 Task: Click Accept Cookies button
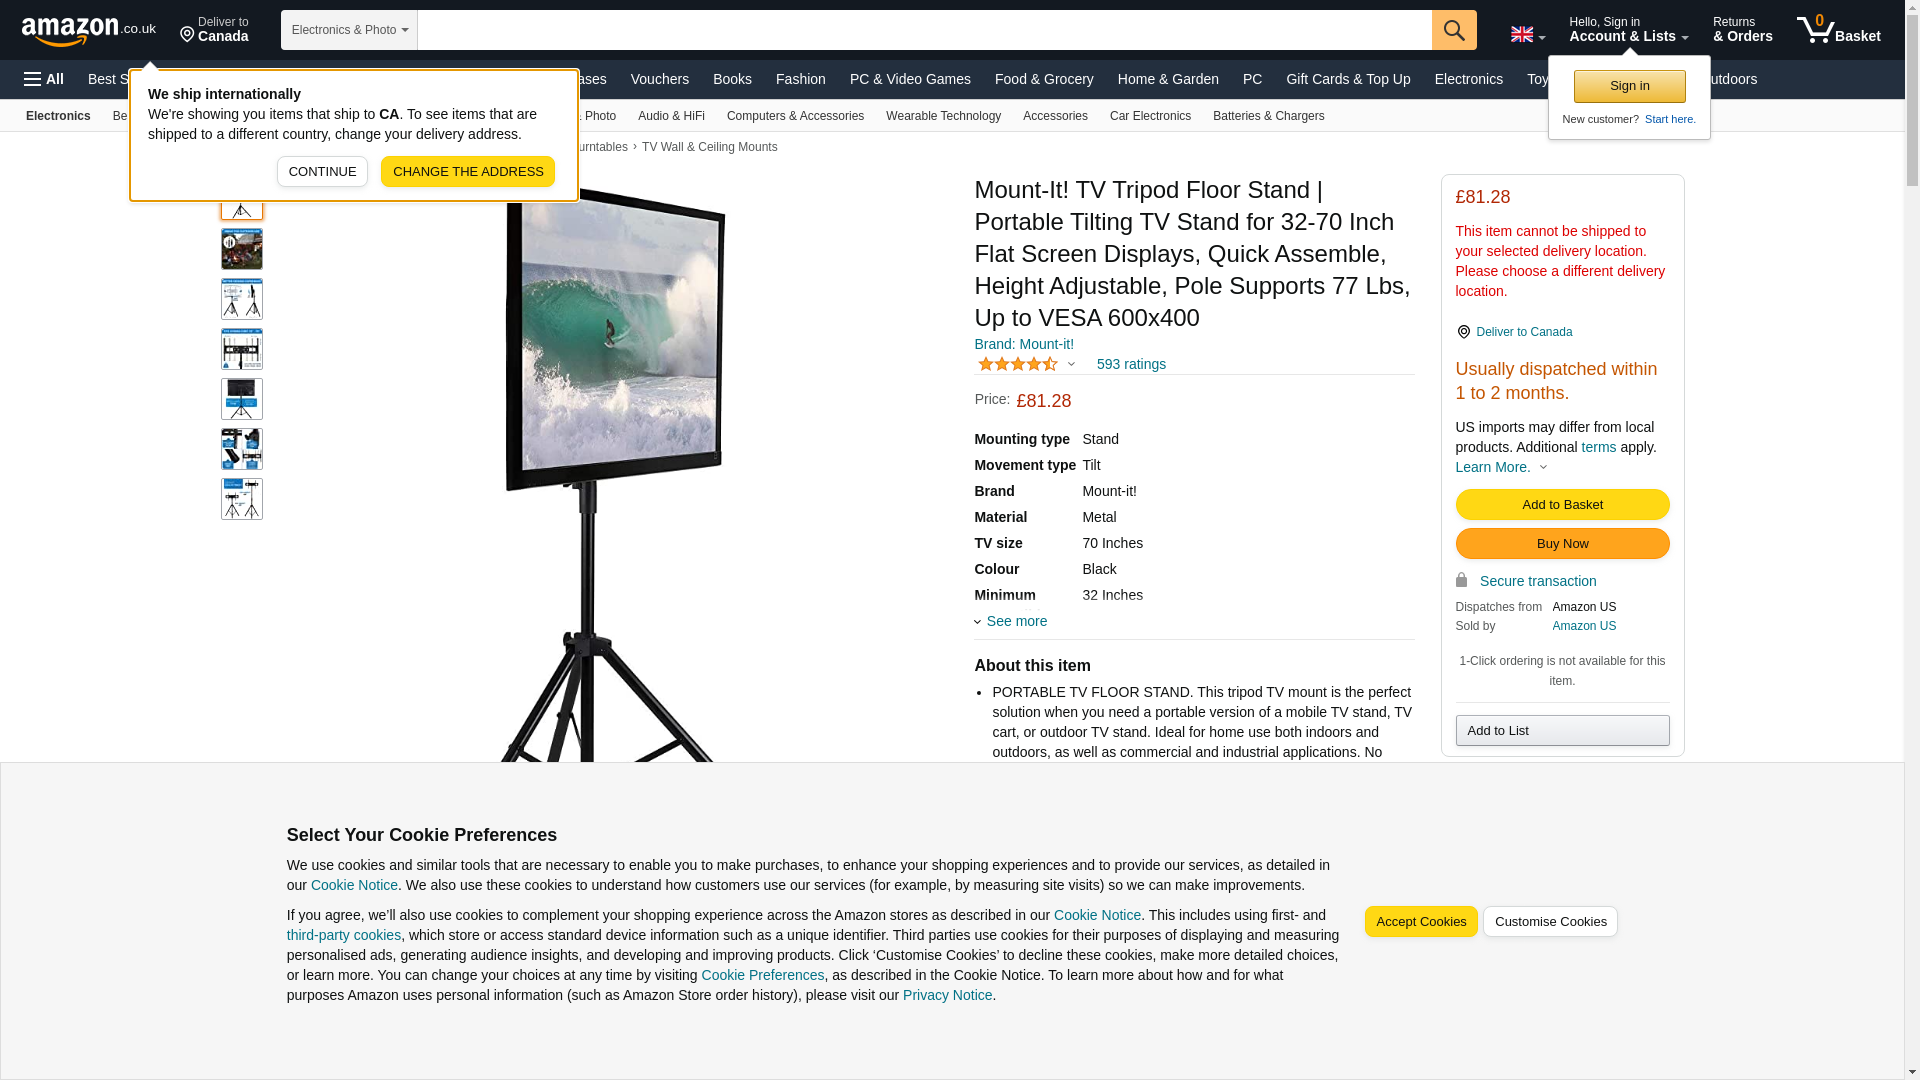click(x=1421, y=922)
